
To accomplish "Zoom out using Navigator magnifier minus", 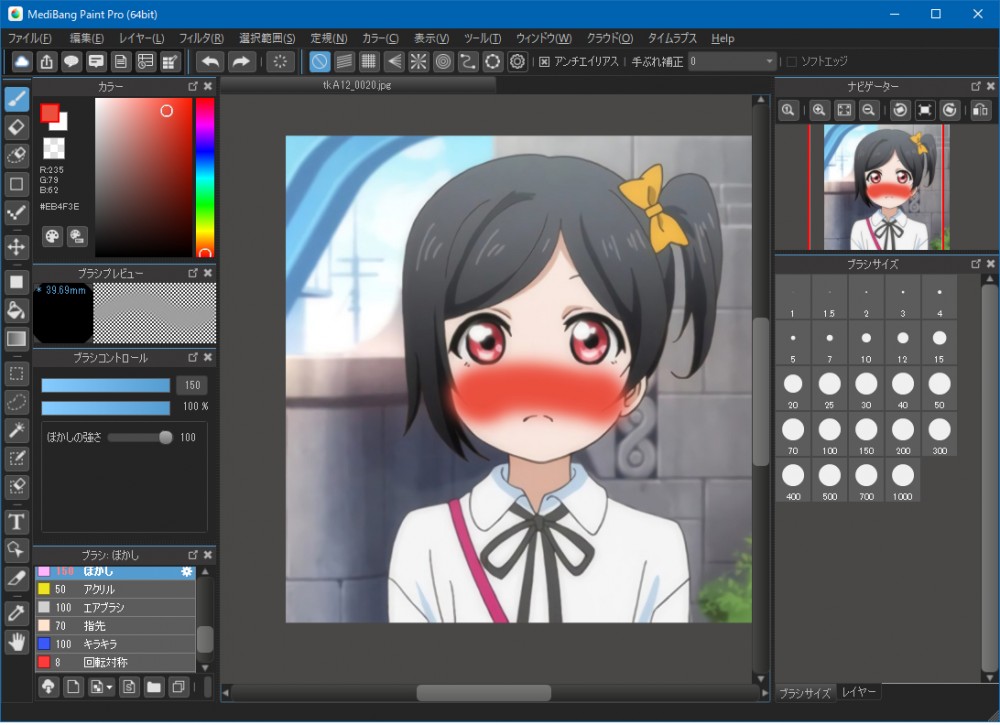I will pos(869,110).
